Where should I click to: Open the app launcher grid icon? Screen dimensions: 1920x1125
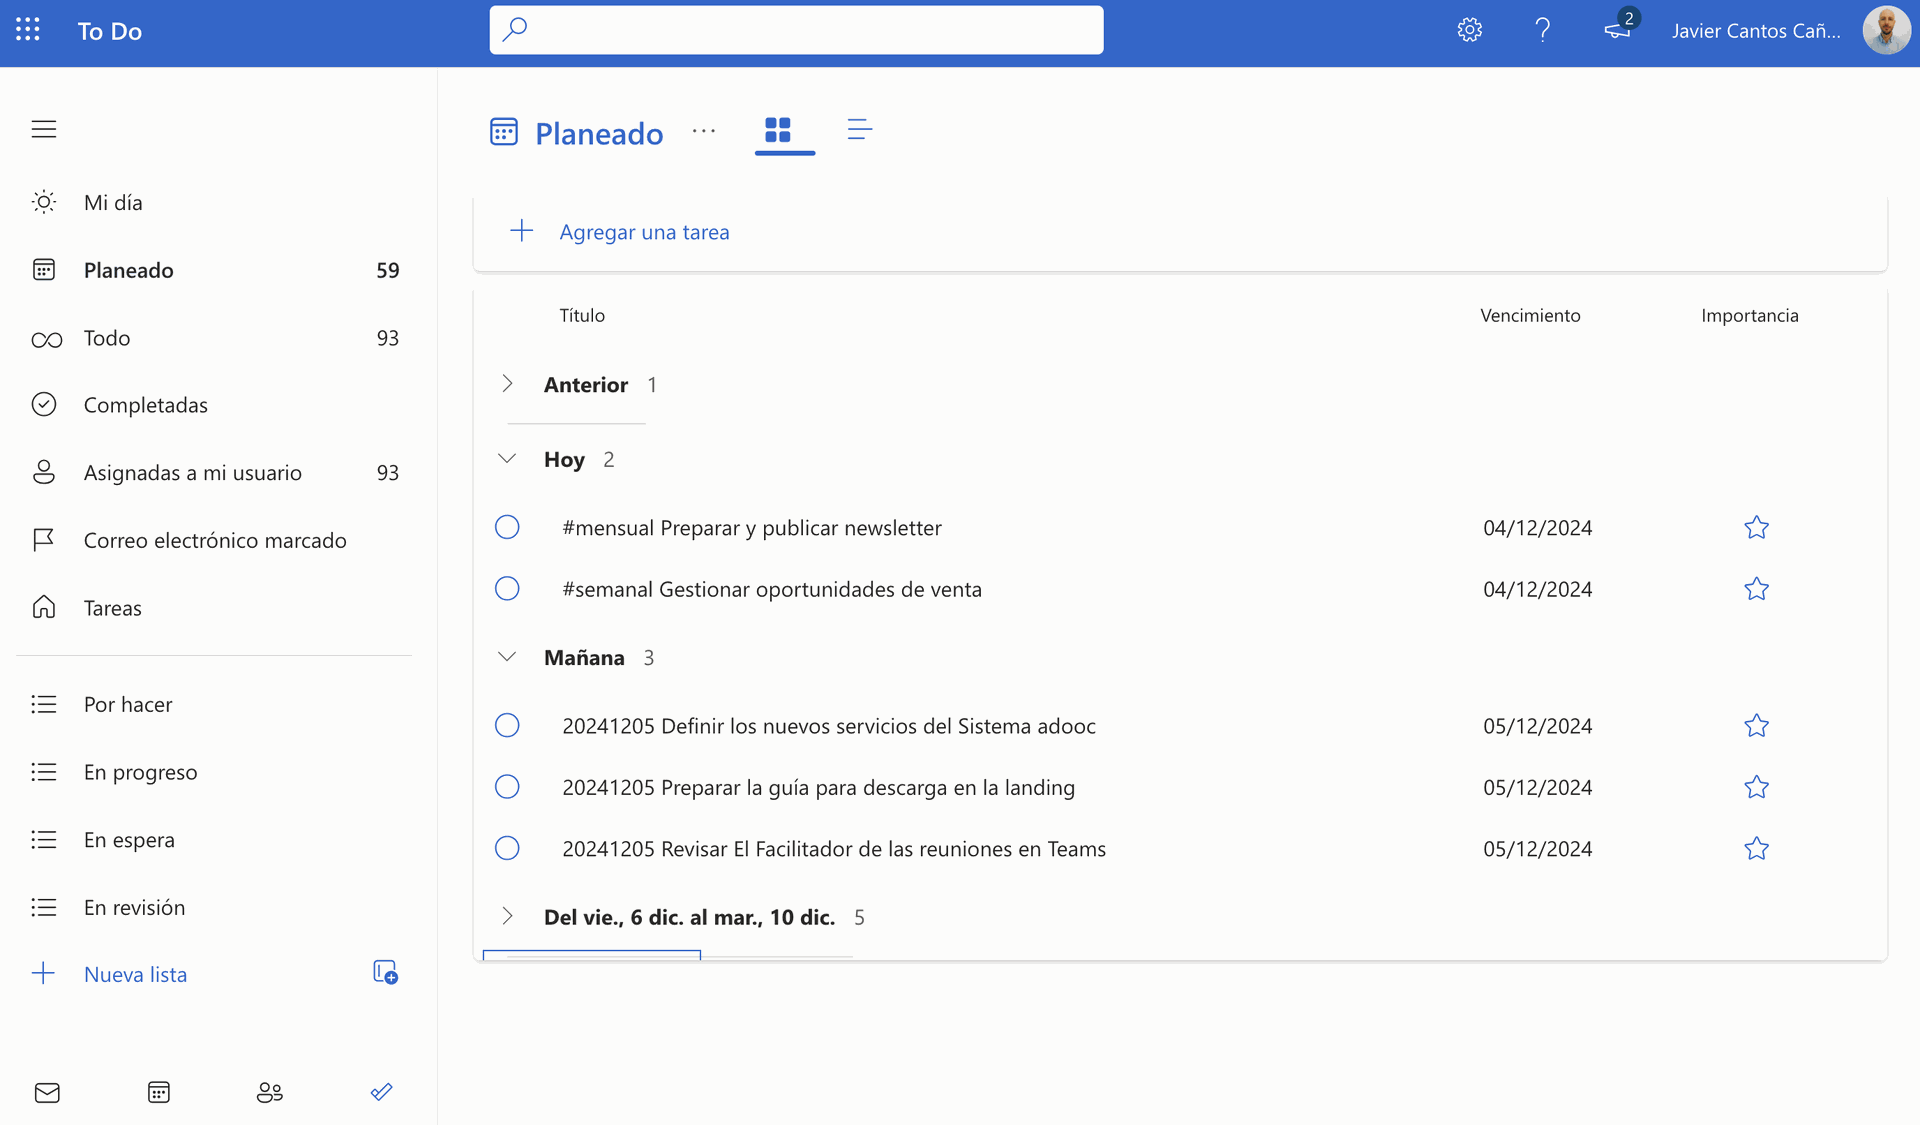point(28,30)
